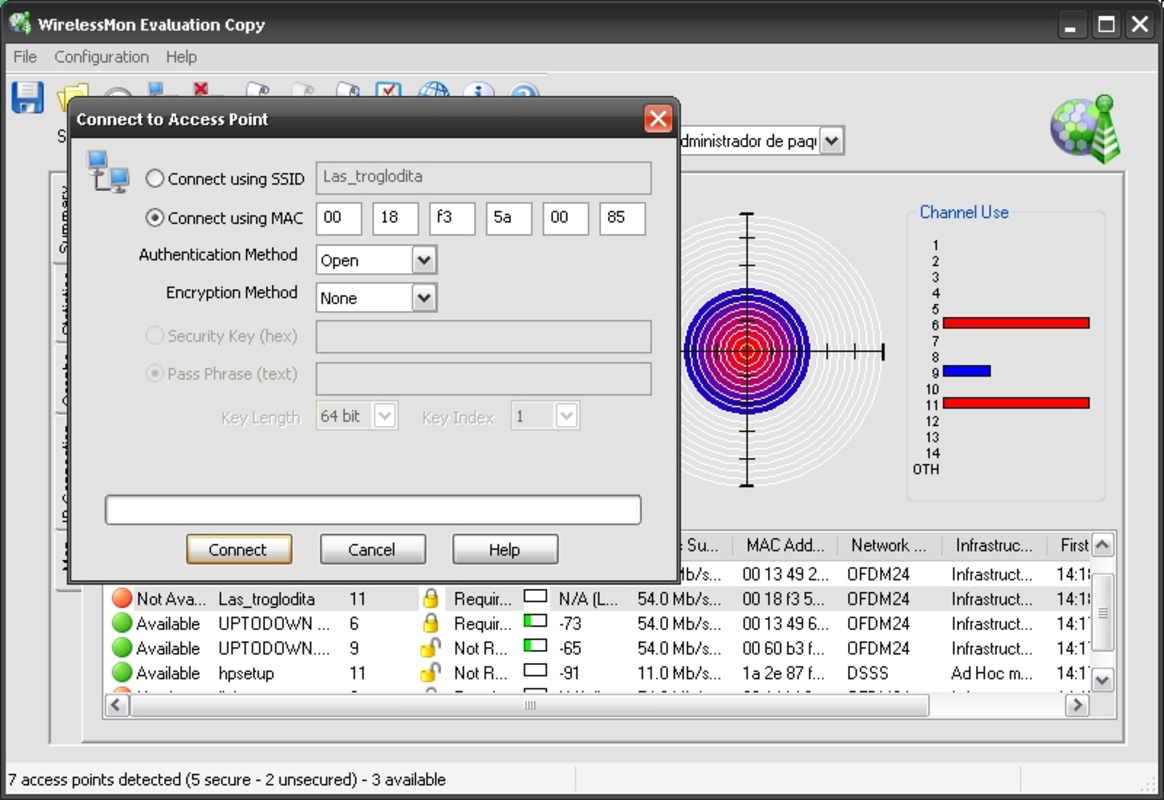This screenshot has height=800, width=1164.
Task: Click the WirelessMon globe and antenna logo
Action: 1085,128
